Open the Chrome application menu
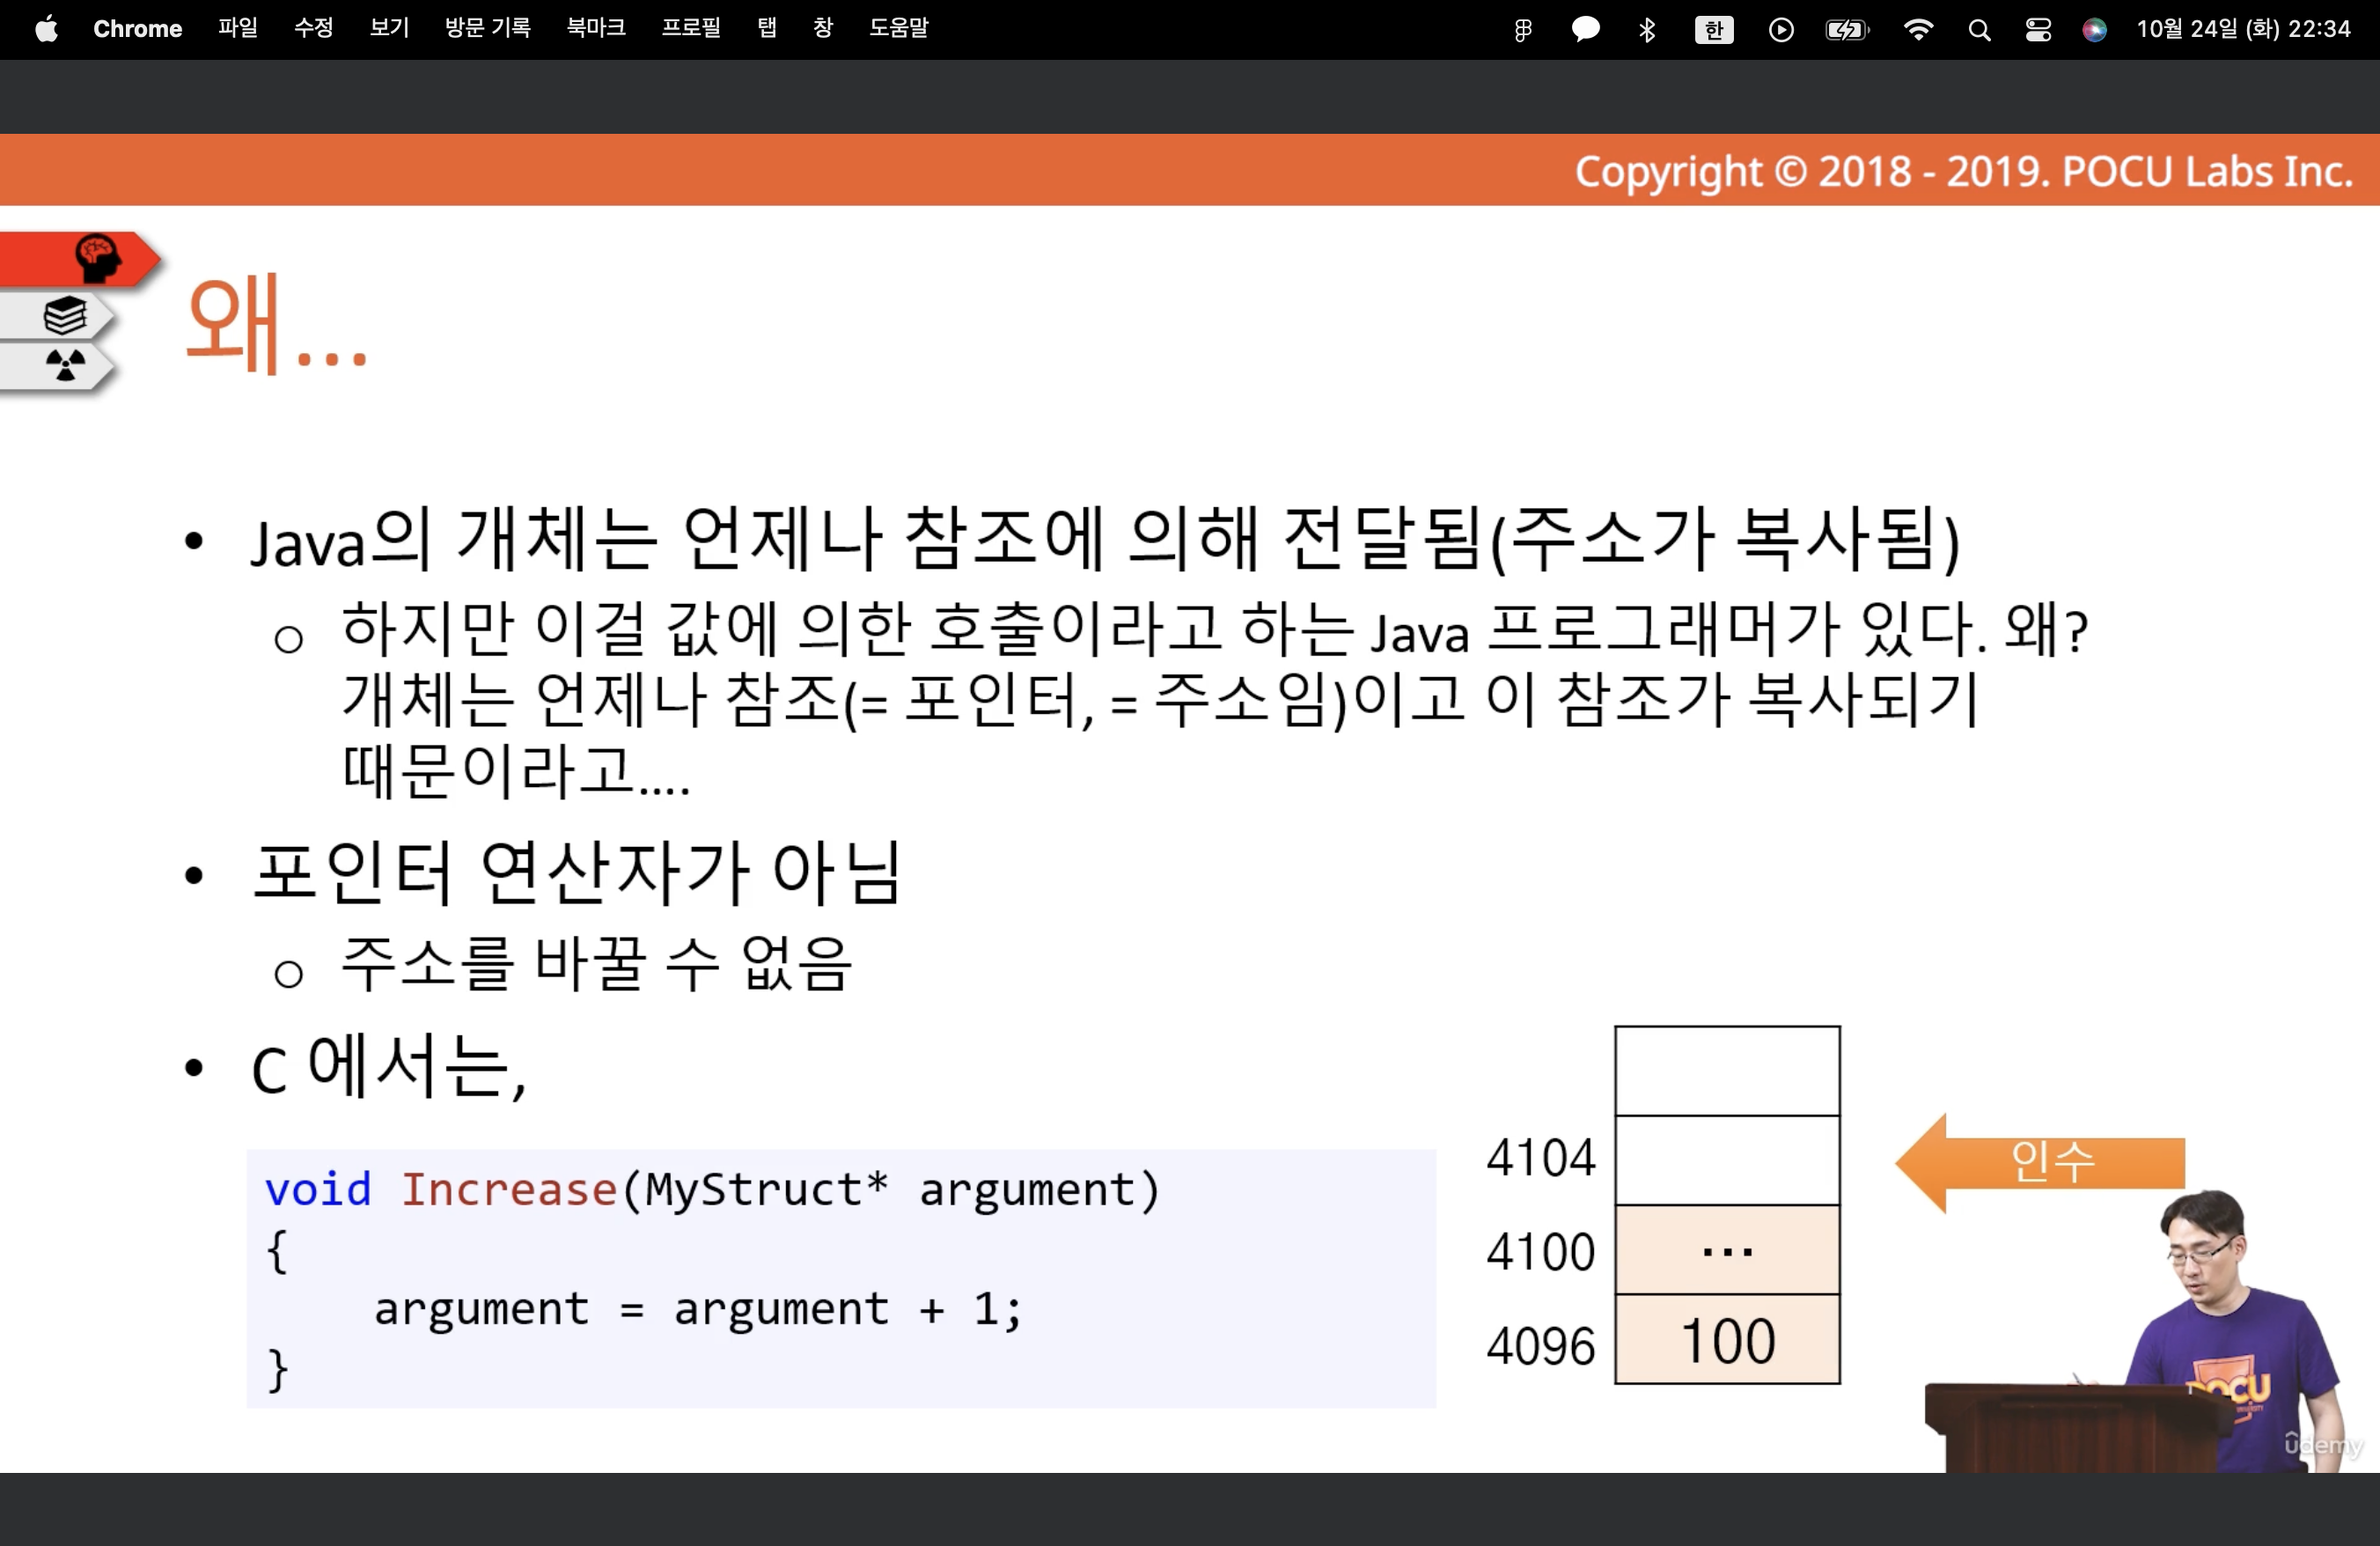The image size is (2380, 1546). coord(137,29)
